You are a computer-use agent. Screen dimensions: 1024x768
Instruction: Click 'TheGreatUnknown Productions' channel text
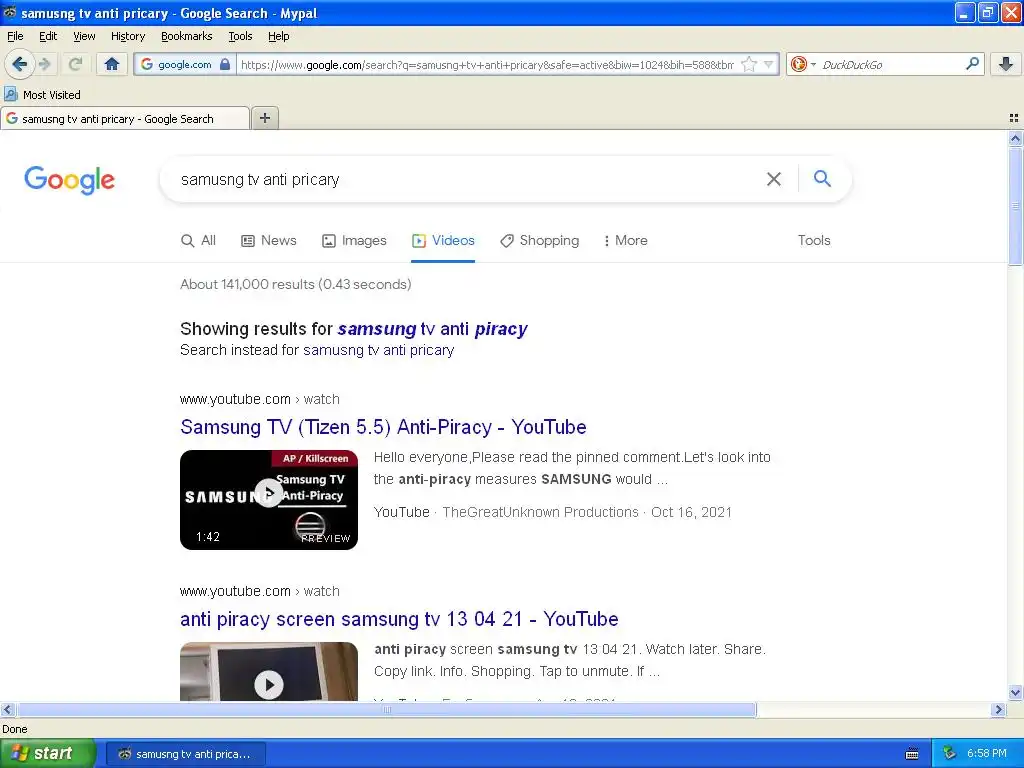point(540,512)
